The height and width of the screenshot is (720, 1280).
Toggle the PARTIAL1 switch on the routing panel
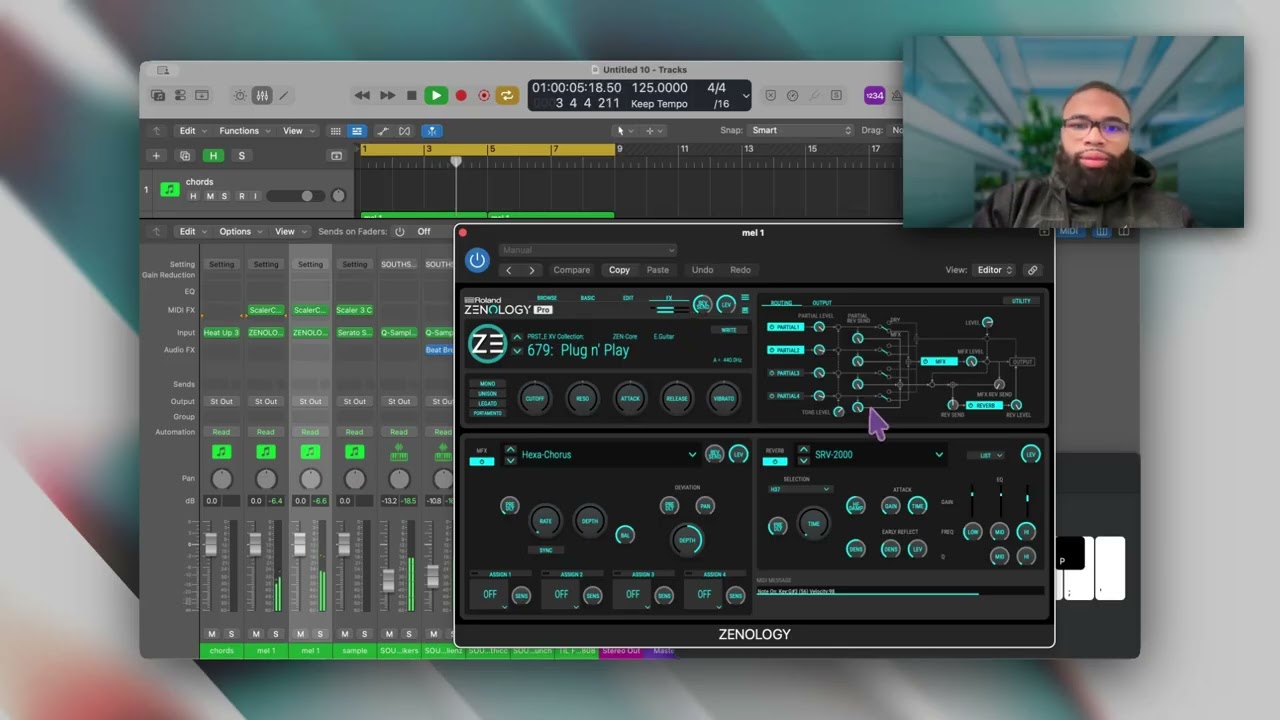(785, 327)
